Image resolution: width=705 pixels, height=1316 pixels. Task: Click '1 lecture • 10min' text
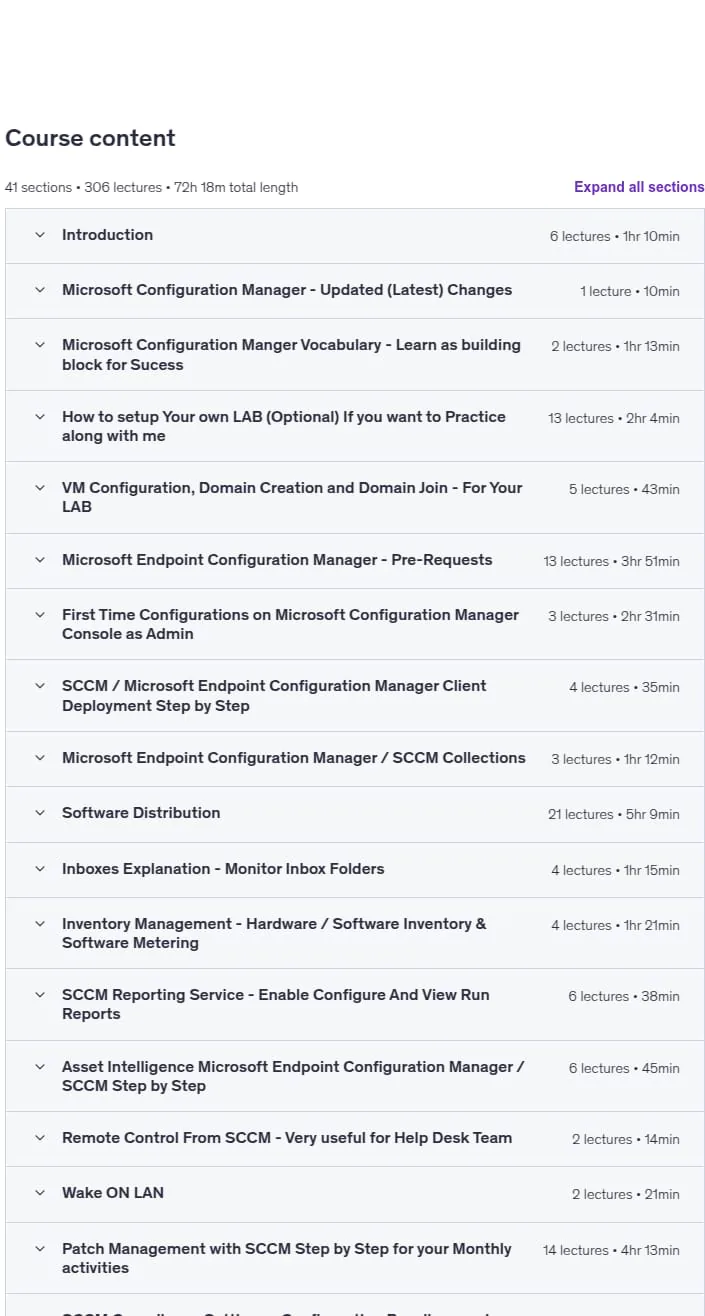[x=630, y=291]
